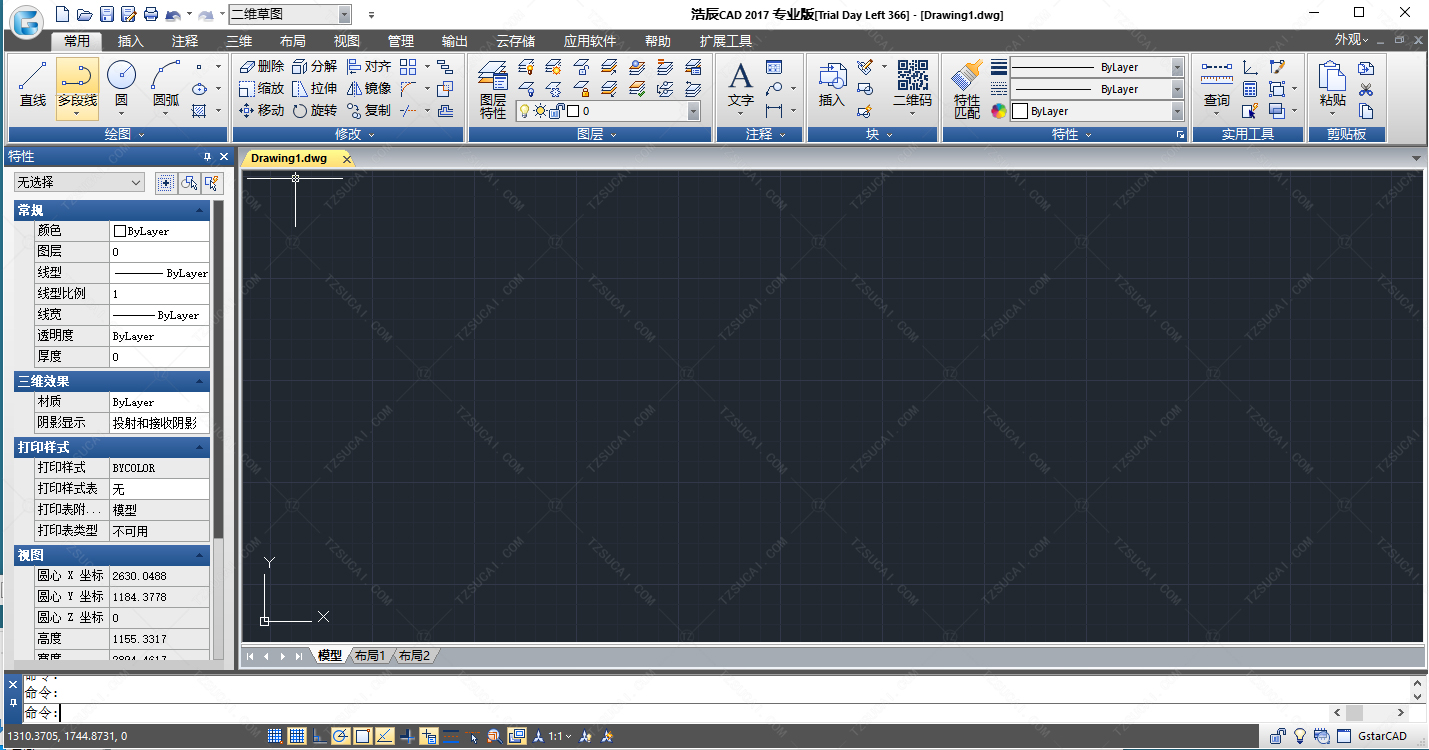Toggle object snap in status bar
This screenshot has height=750, width=1429.
tap(363, 737)
